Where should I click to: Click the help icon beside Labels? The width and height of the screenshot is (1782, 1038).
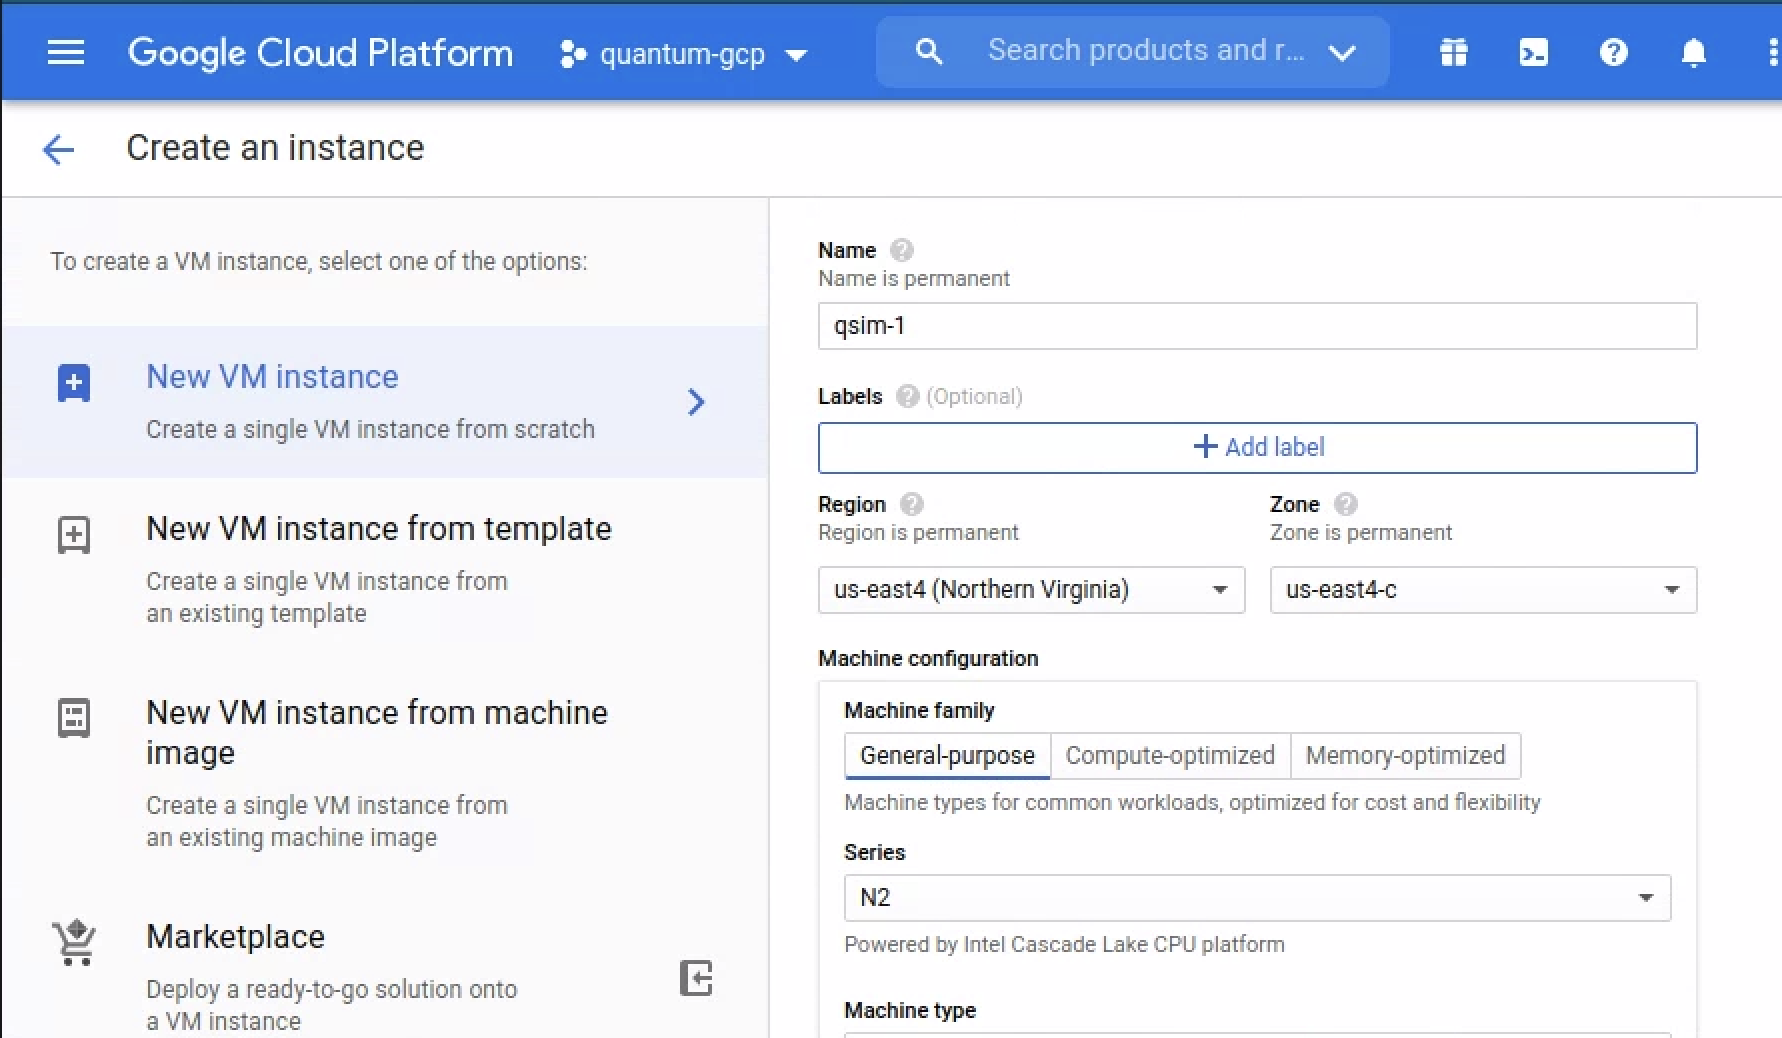[x=907, y=396]
